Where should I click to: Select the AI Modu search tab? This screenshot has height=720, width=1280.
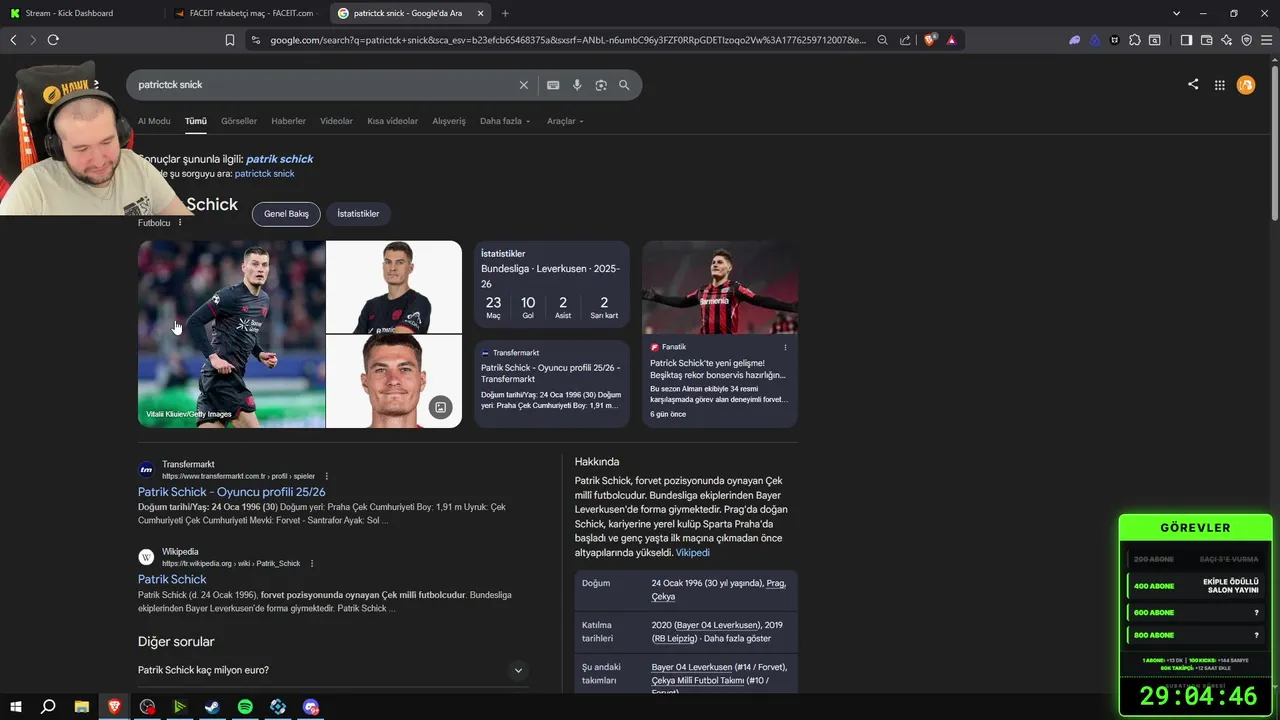click(154, 121)
